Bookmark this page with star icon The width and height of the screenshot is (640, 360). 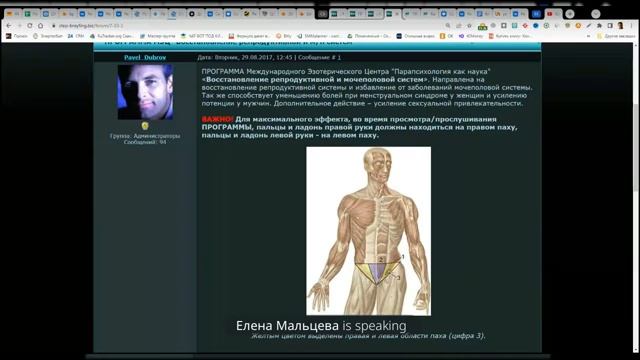pyautogui.click(x=469, y=25)
